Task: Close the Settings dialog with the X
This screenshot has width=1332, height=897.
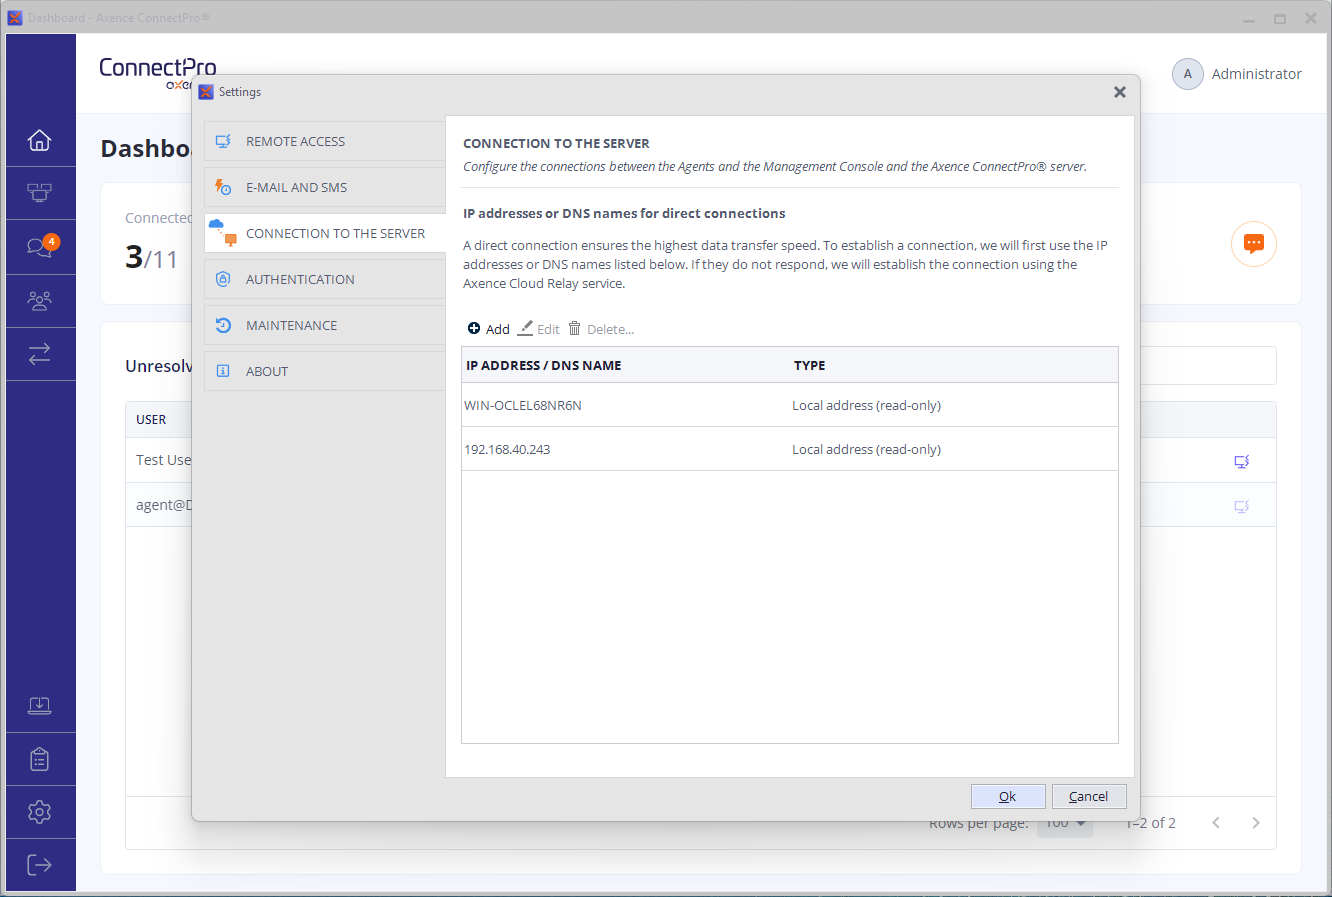Action: [1120, 92]
